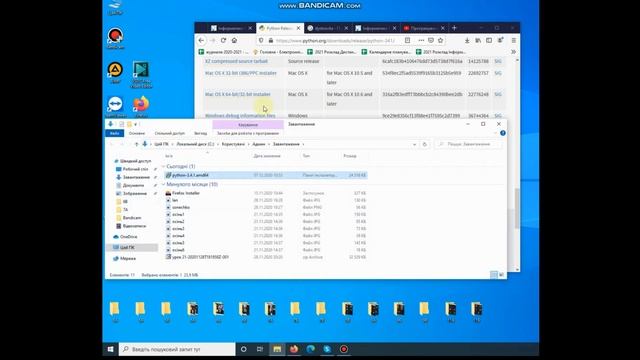Click taskbar search box

pyautogui.click(x=177, y=349)
